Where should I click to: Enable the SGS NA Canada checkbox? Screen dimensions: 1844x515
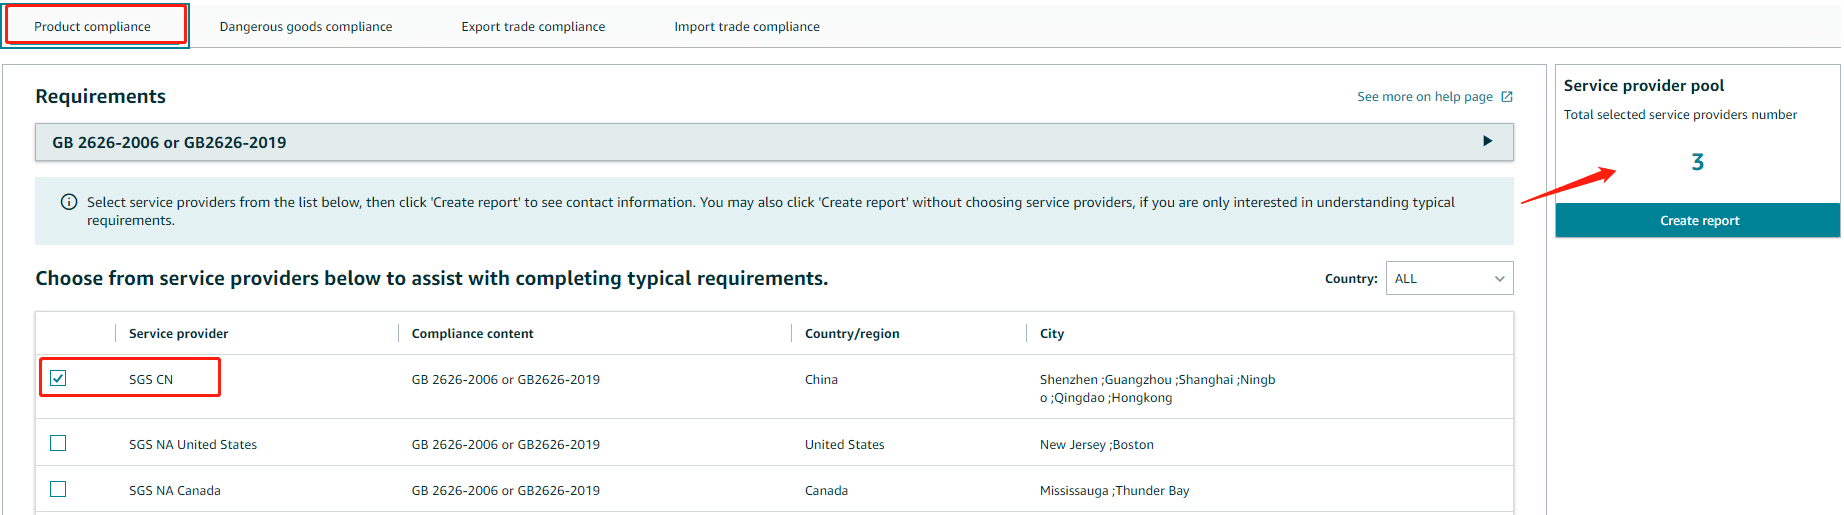coord(58,489)
